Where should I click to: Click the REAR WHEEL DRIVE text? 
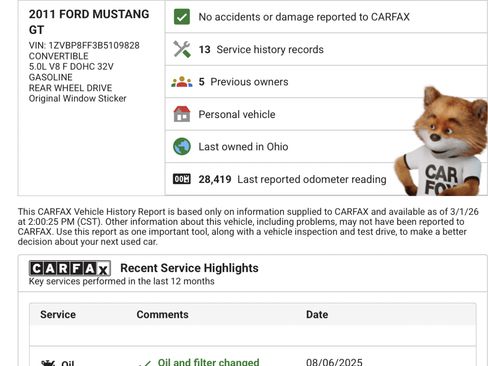tap(70, 88)
